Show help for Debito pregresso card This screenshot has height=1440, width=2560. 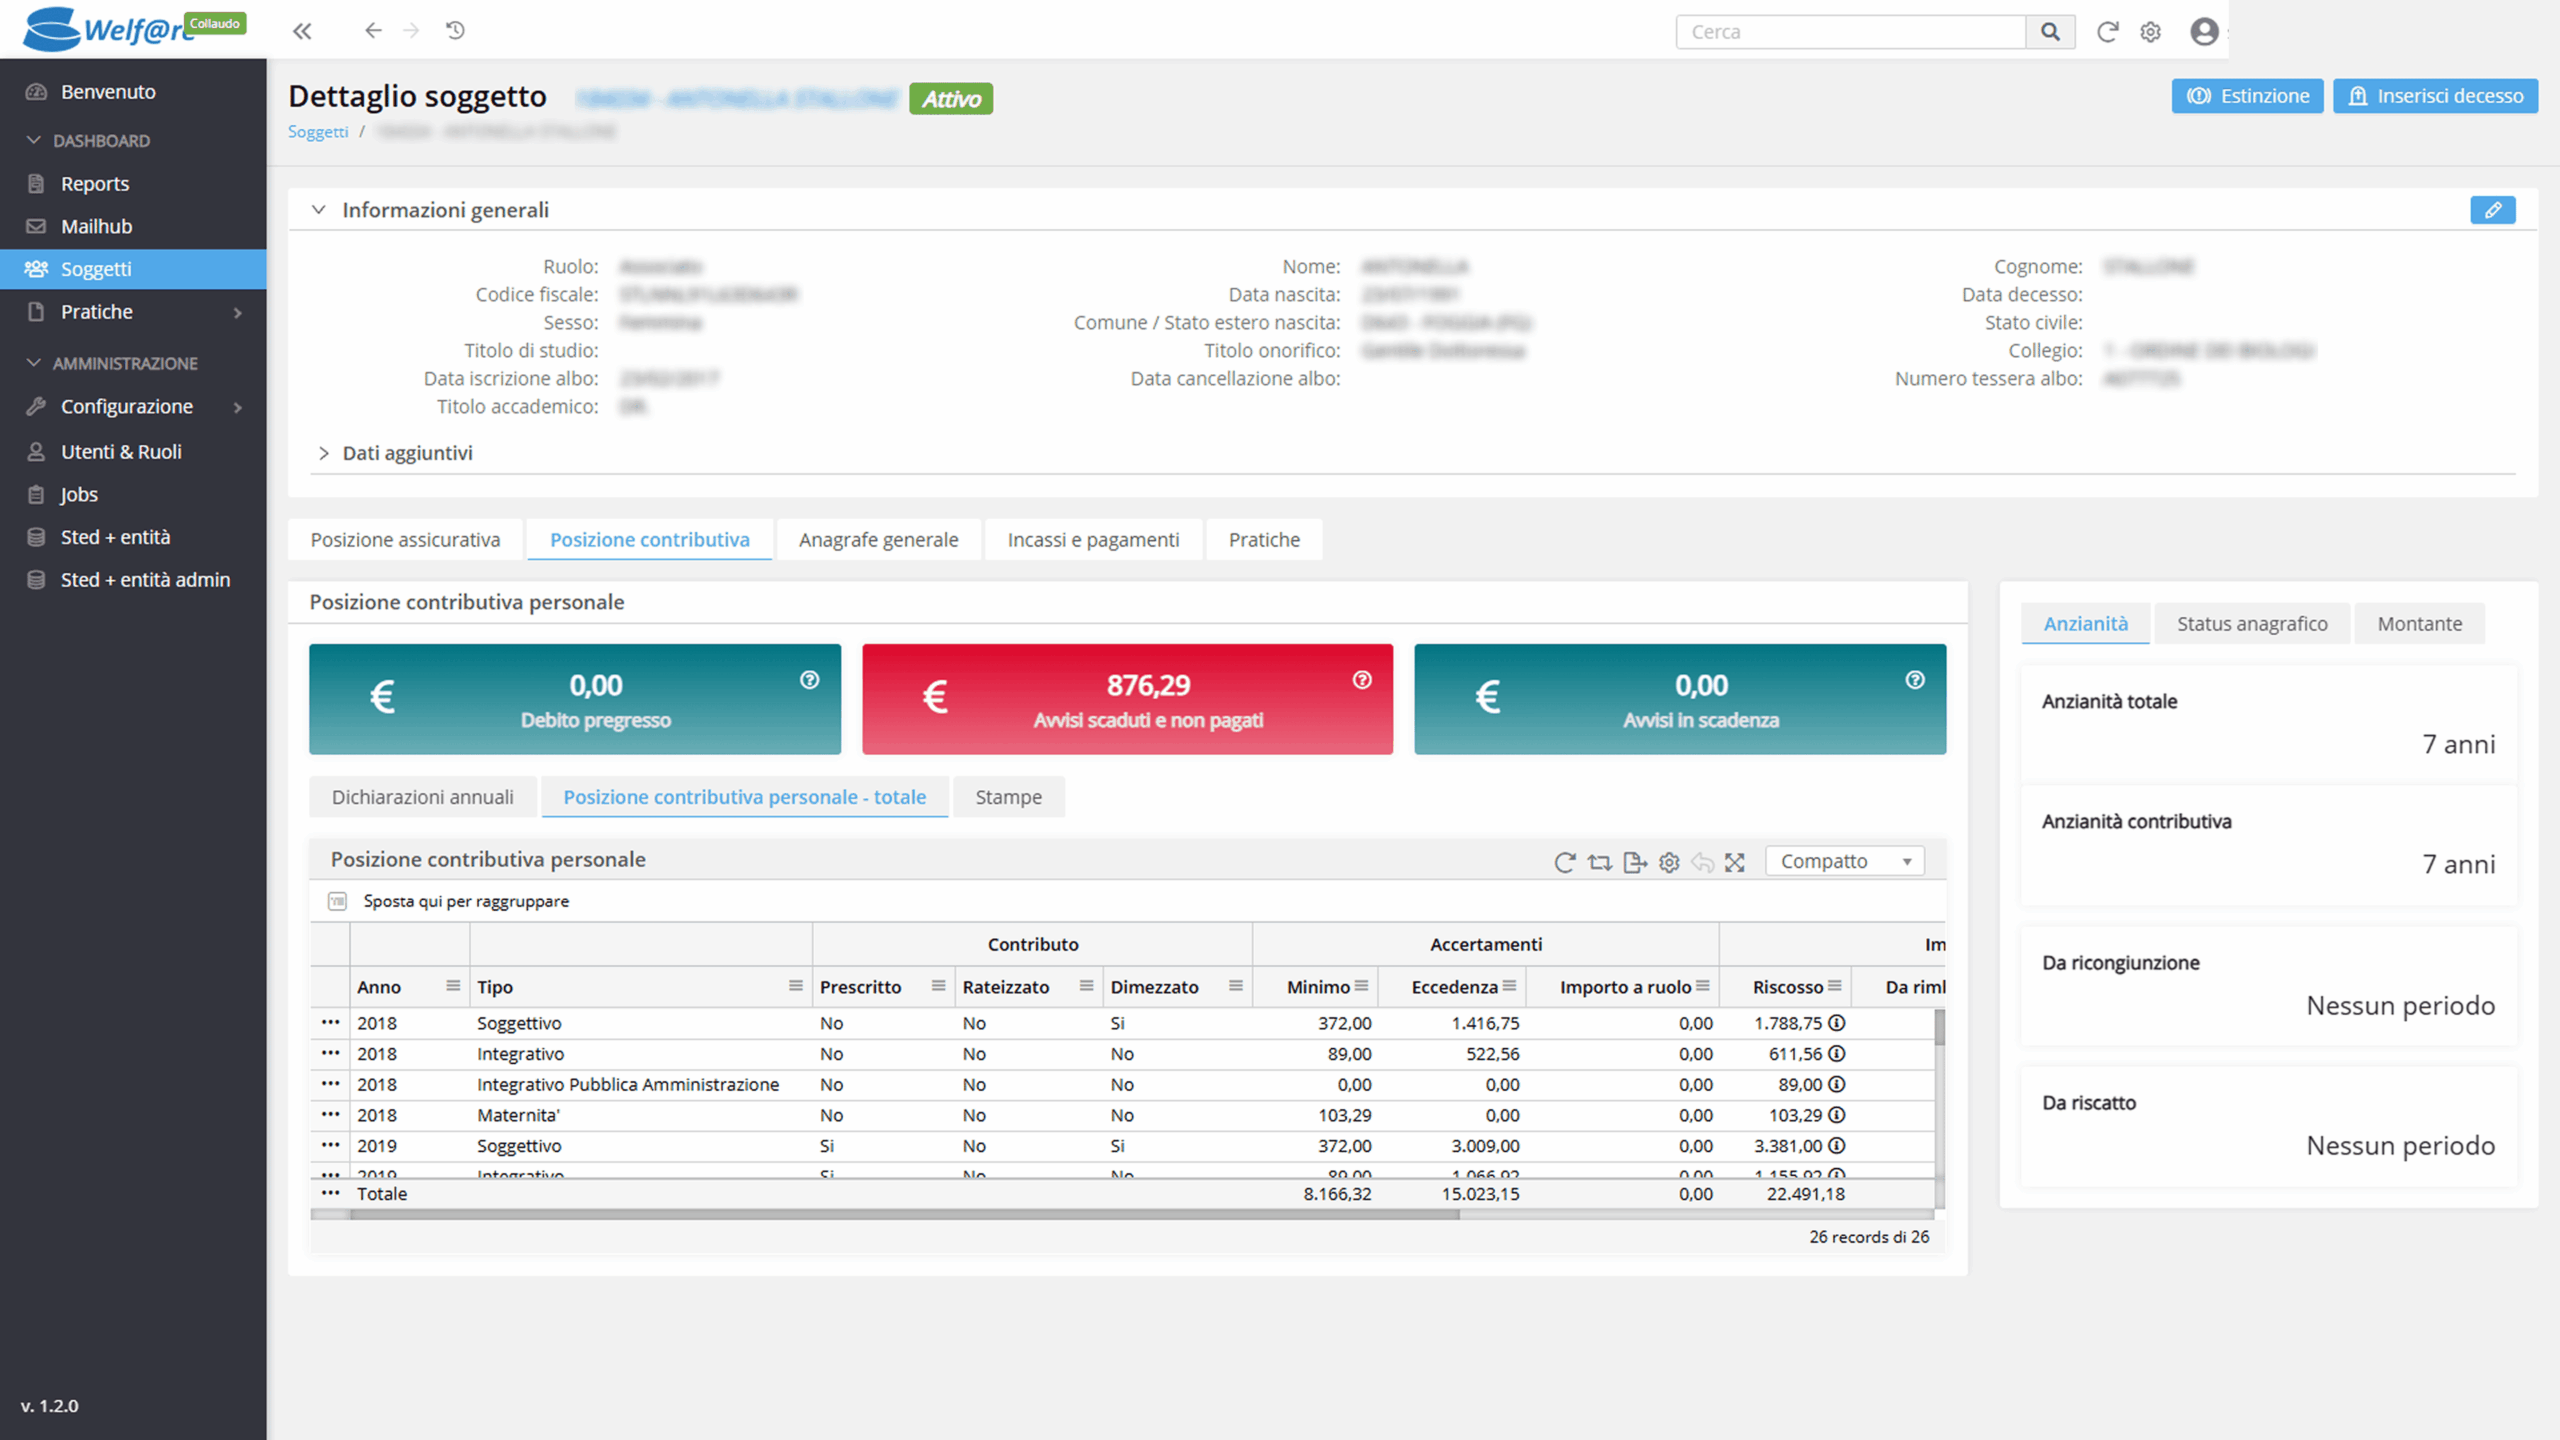810,680
